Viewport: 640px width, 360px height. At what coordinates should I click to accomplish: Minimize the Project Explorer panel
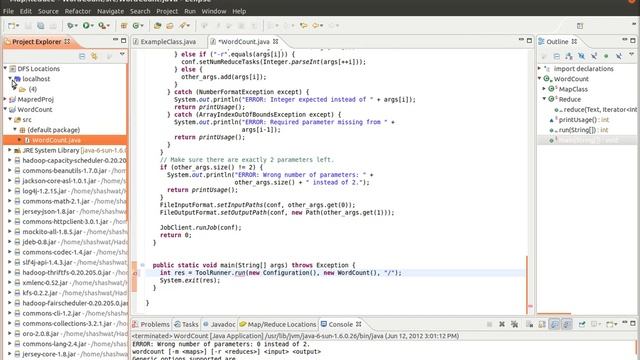pyautogui.click(x=115, y=40)
